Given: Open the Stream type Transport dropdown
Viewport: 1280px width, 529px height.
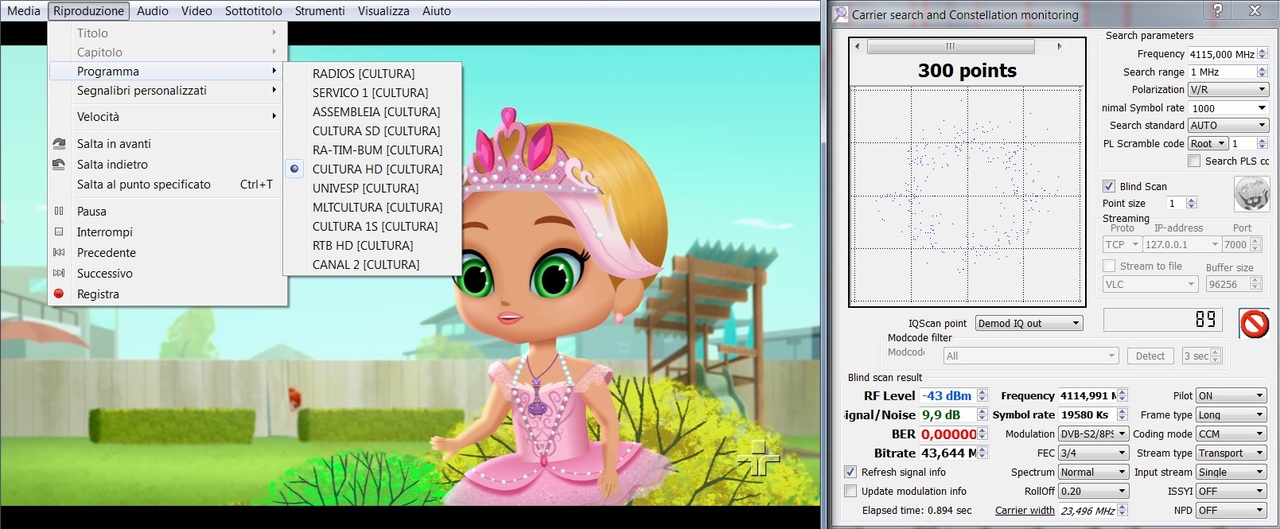Looking at the screenshot, I should pos(1231,453).
